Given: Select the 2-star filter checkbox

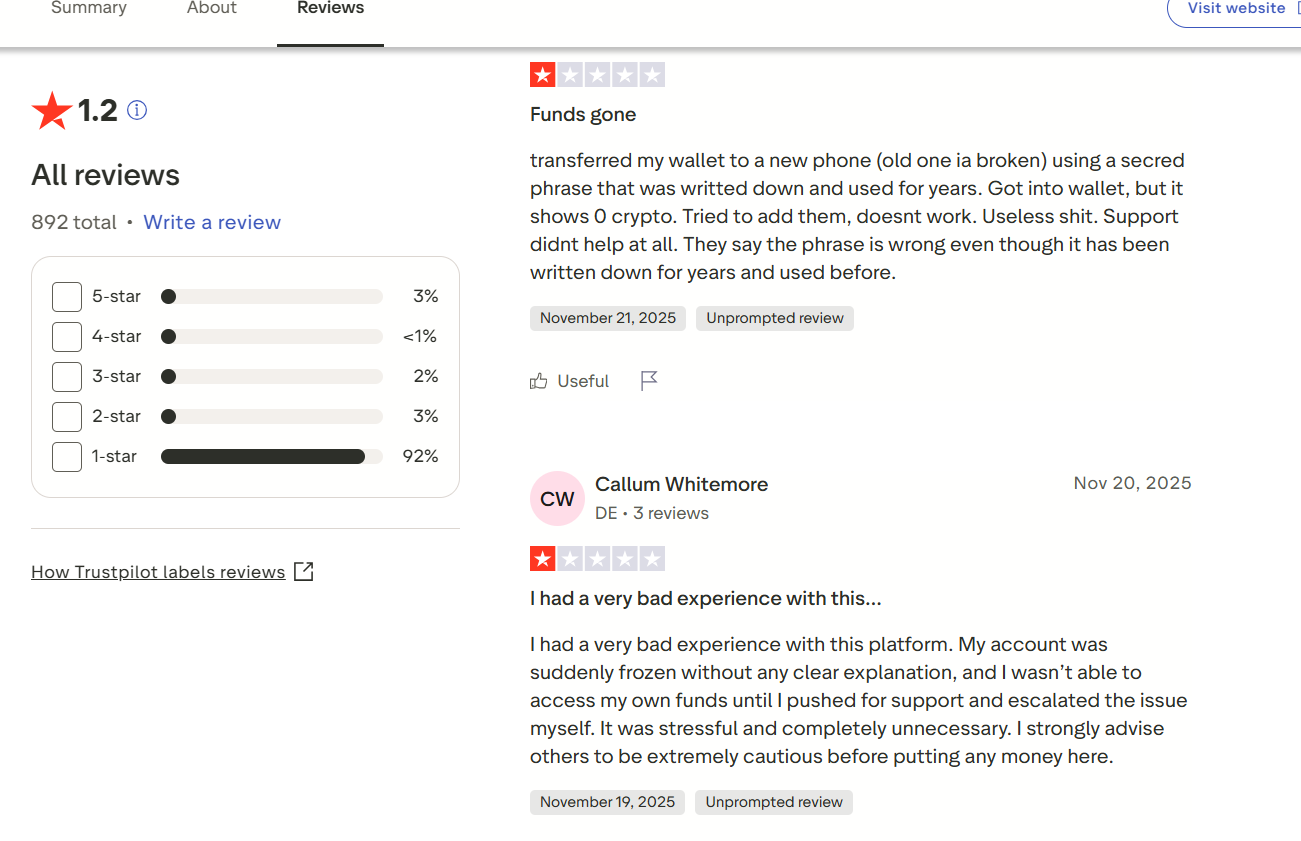Looking at the screenshot, I should click(67, 417).
